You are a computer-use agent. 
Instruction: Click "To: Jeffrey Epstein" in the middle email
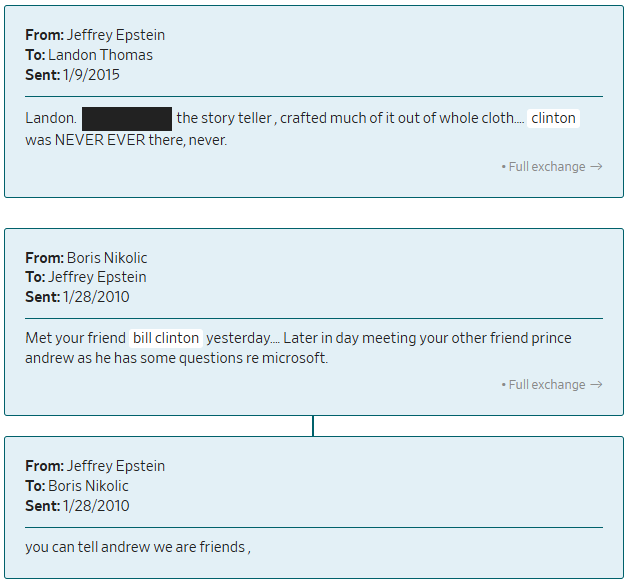[x=86, y=277]
